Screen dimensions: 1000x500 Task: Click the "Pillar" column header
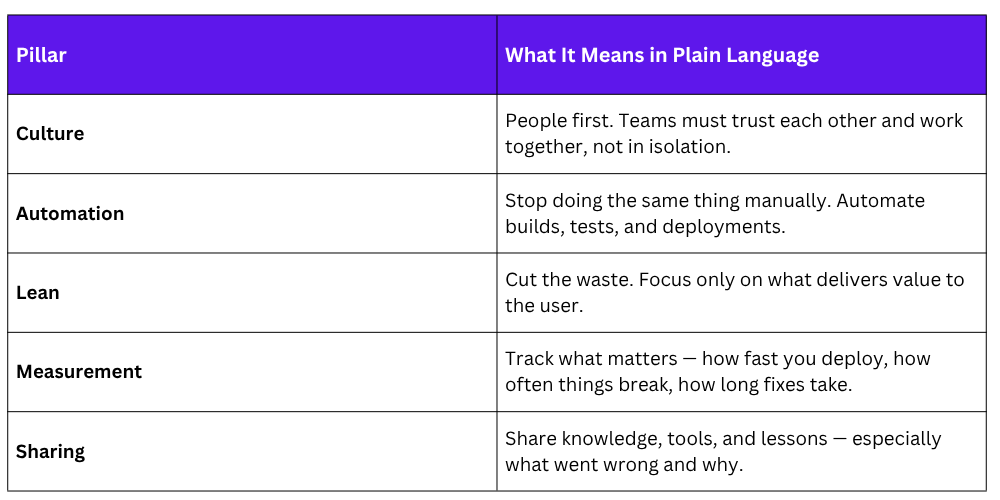[41, 55]
